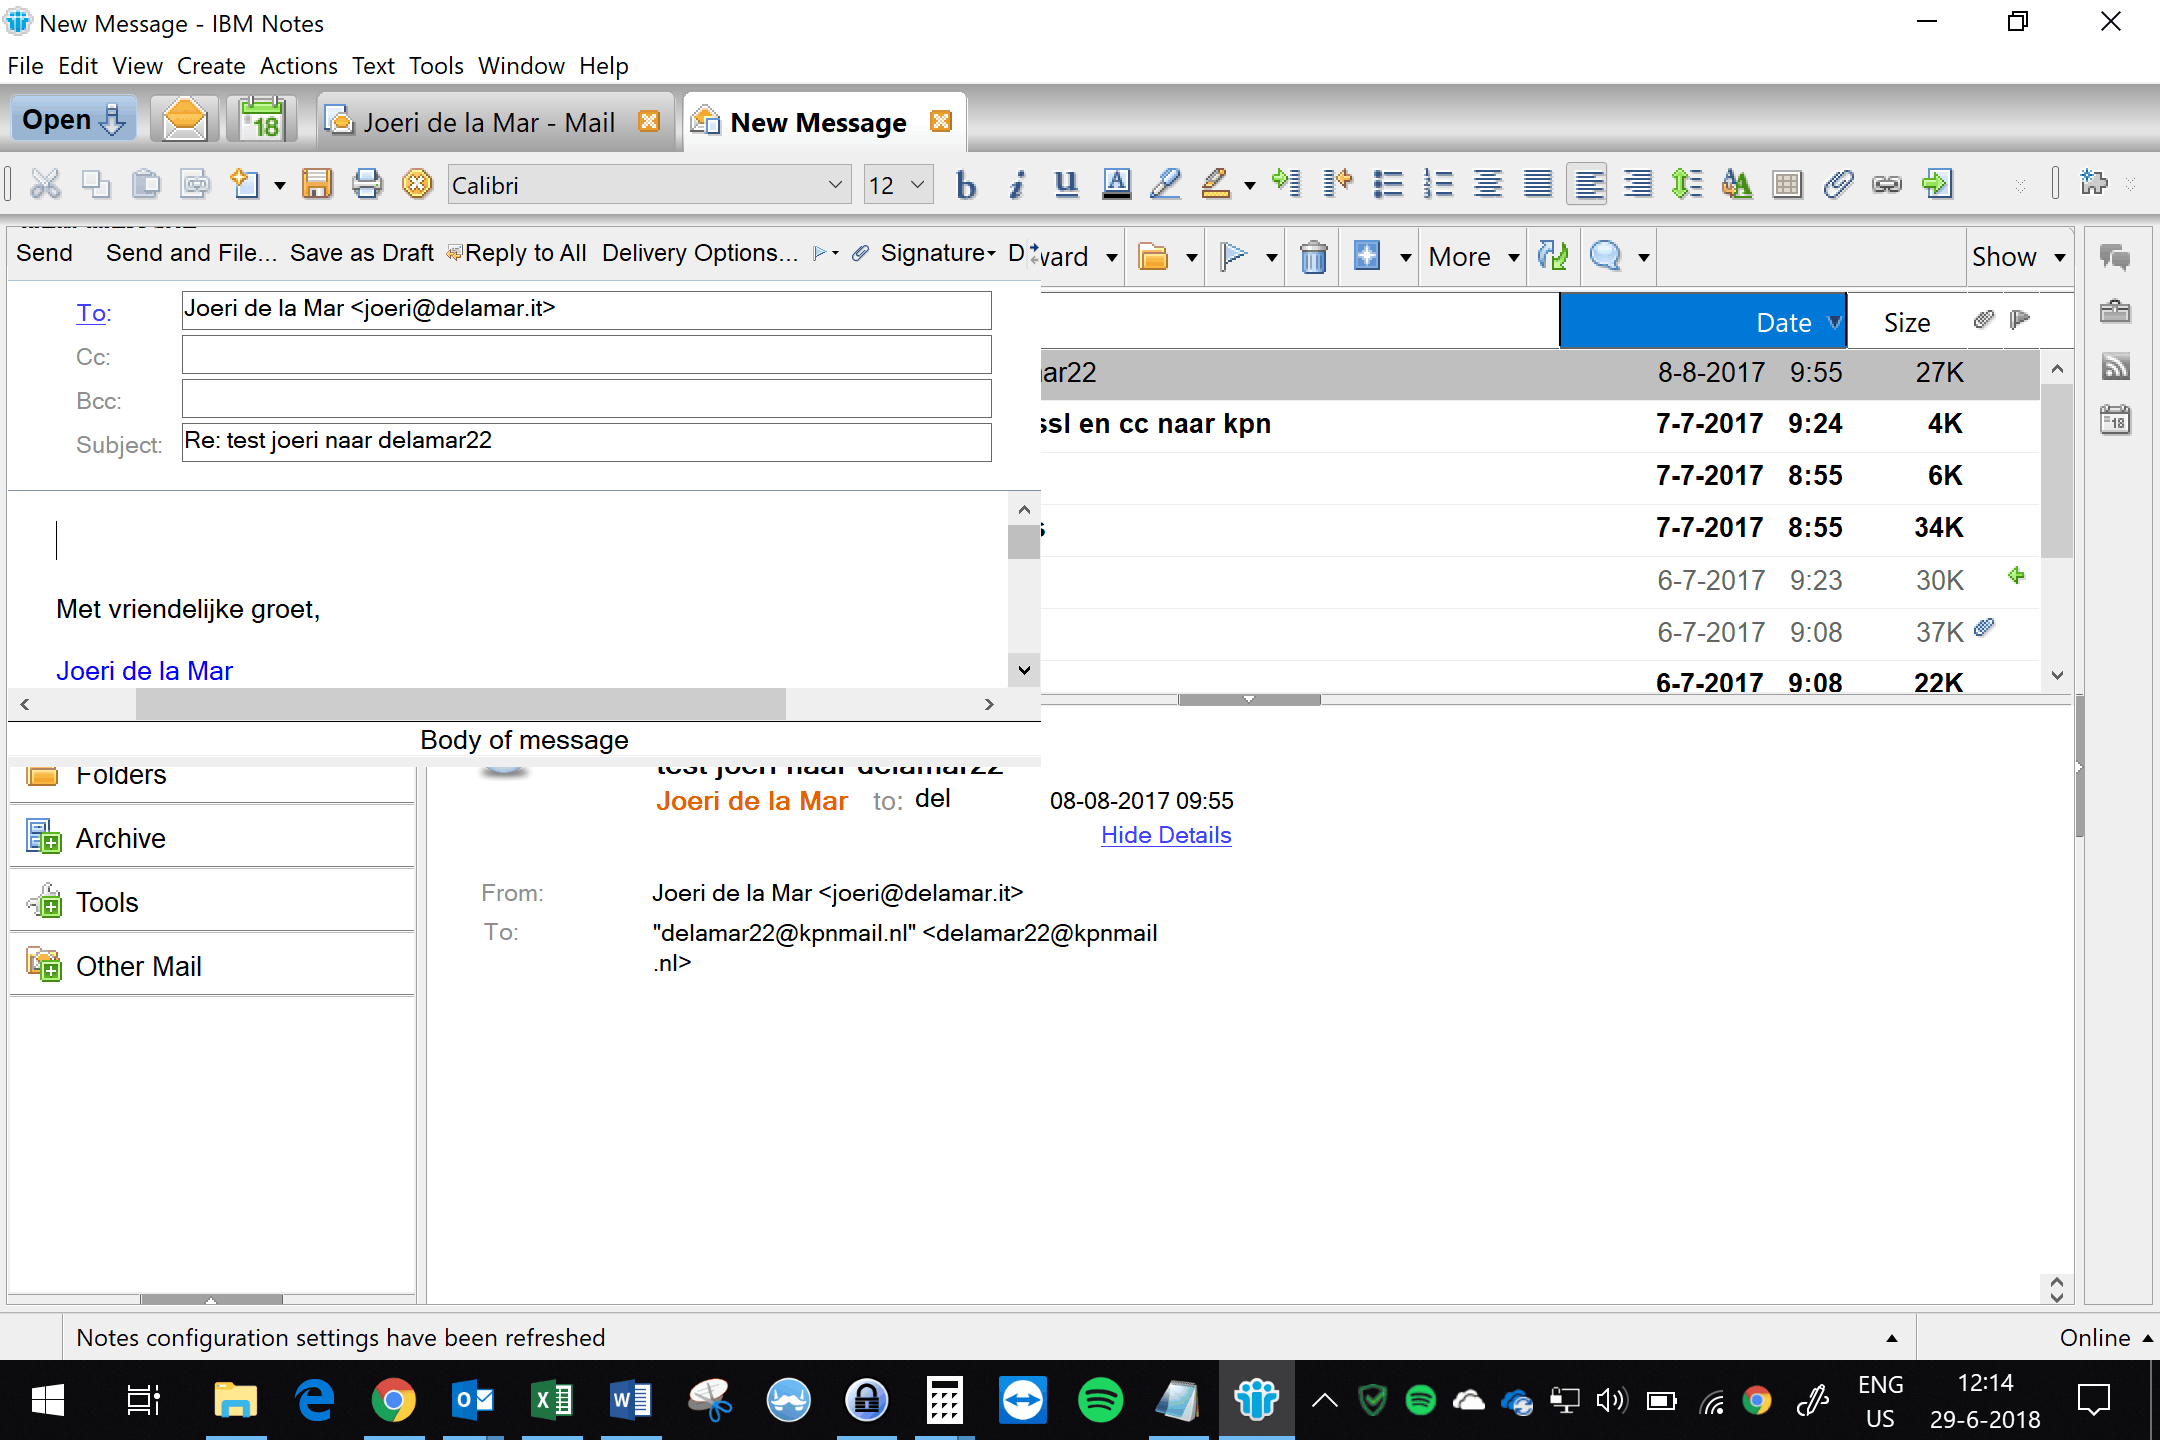Apply bulleted list formatting

(1387, 184)
